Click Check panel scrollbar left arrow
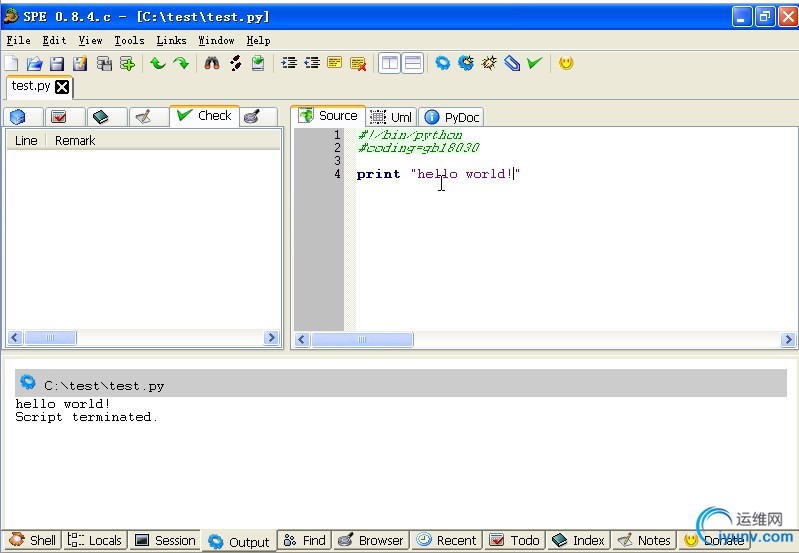Viewport: 799px width, 553px height. (x=15, y=337)
